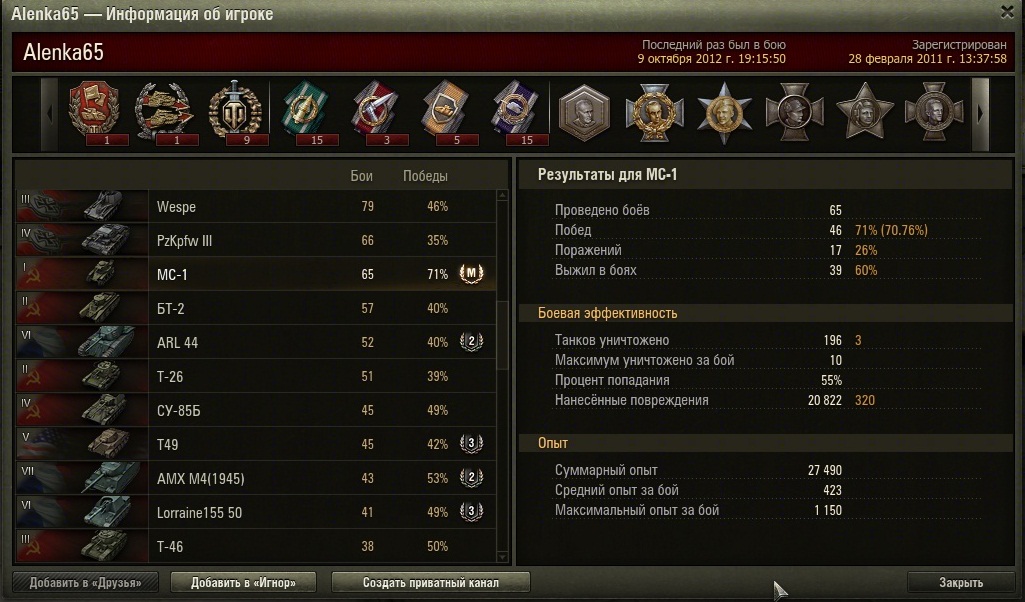Select the green ribbon medal showing 15
Viewport: 1025px width, 602px height.
(306, 111)
